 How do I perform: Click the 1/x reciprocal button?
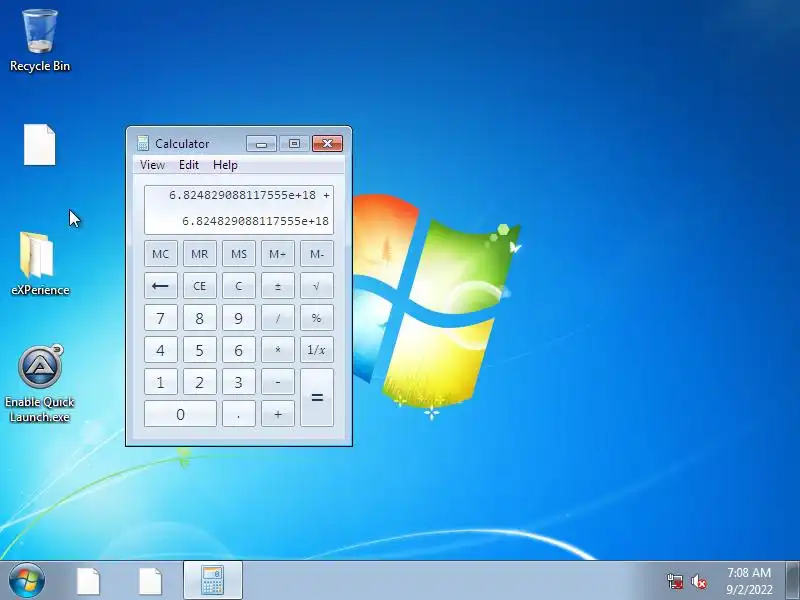[317, 349]
